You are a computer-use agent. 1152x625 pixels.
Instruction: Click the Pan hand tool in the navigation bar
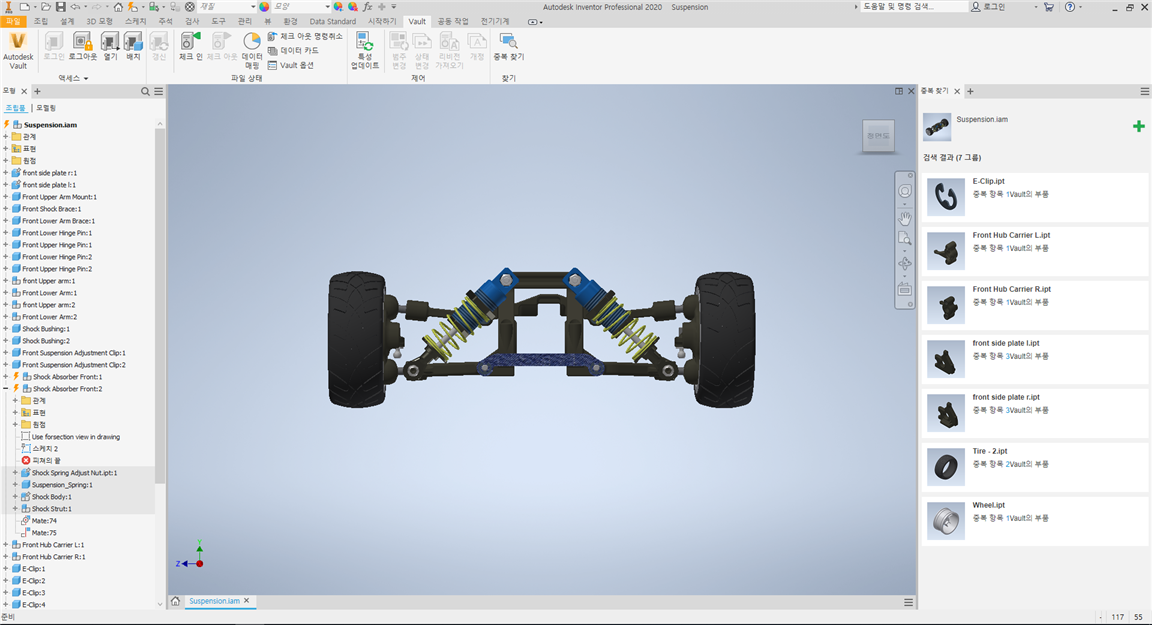pos(904,218)
